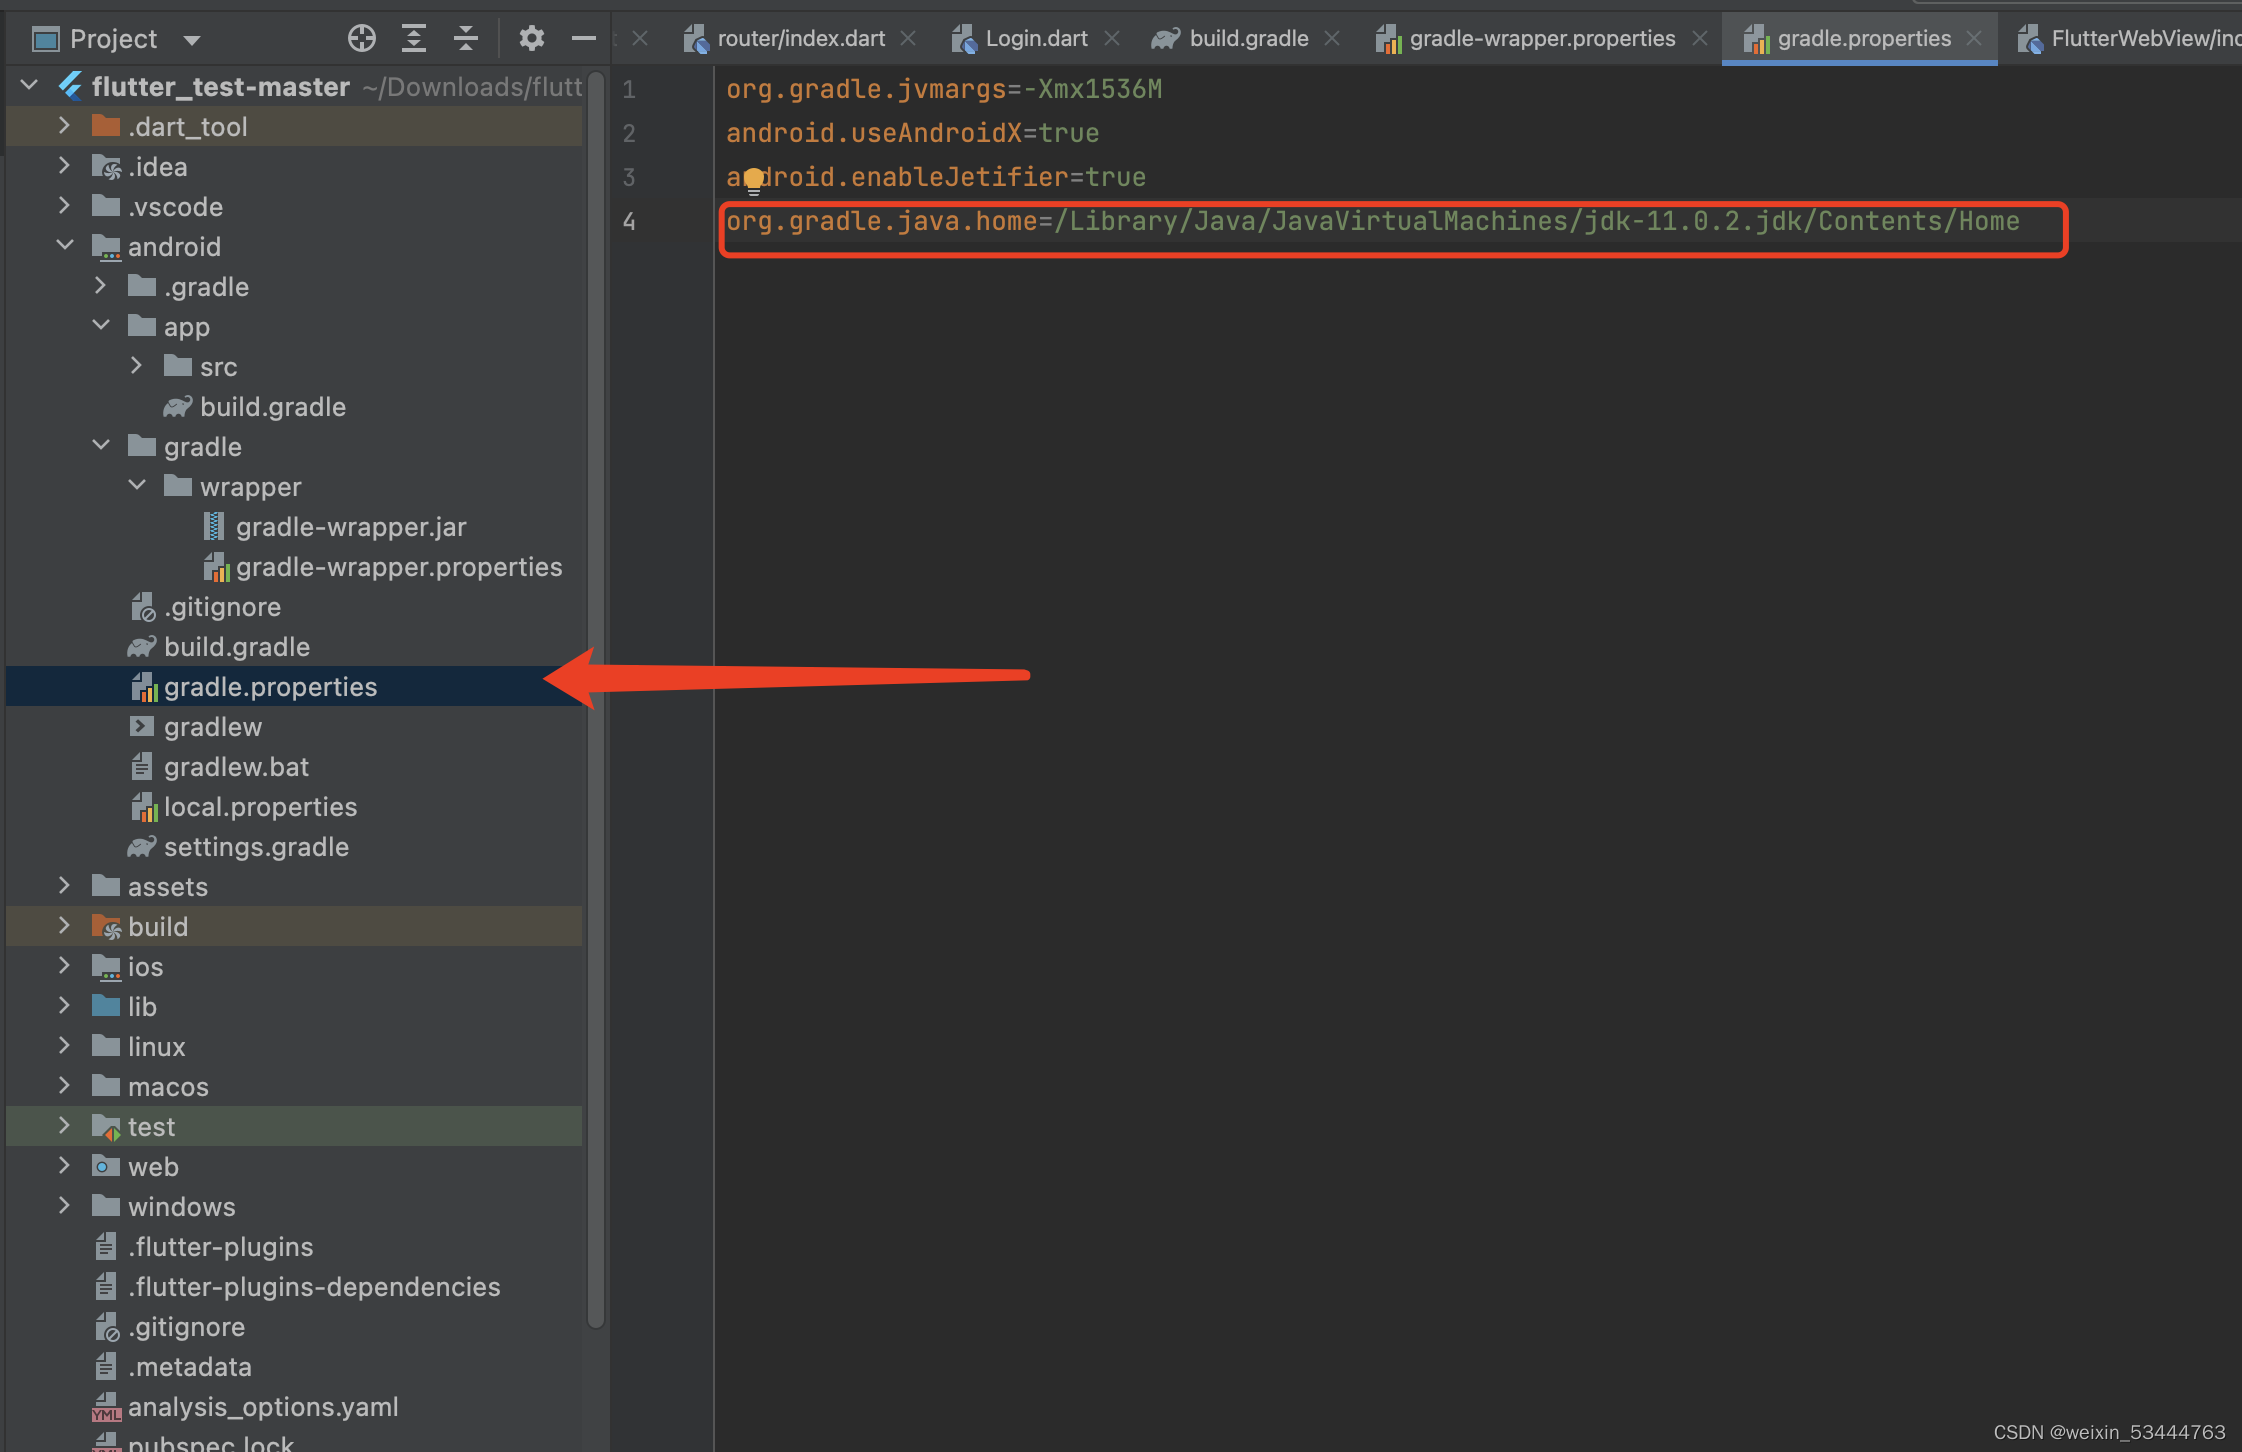Image resolution: width=2242 pixels, height=1452 pixels.
Task: Collapse the wrapper folder
Action: [137, 486]
